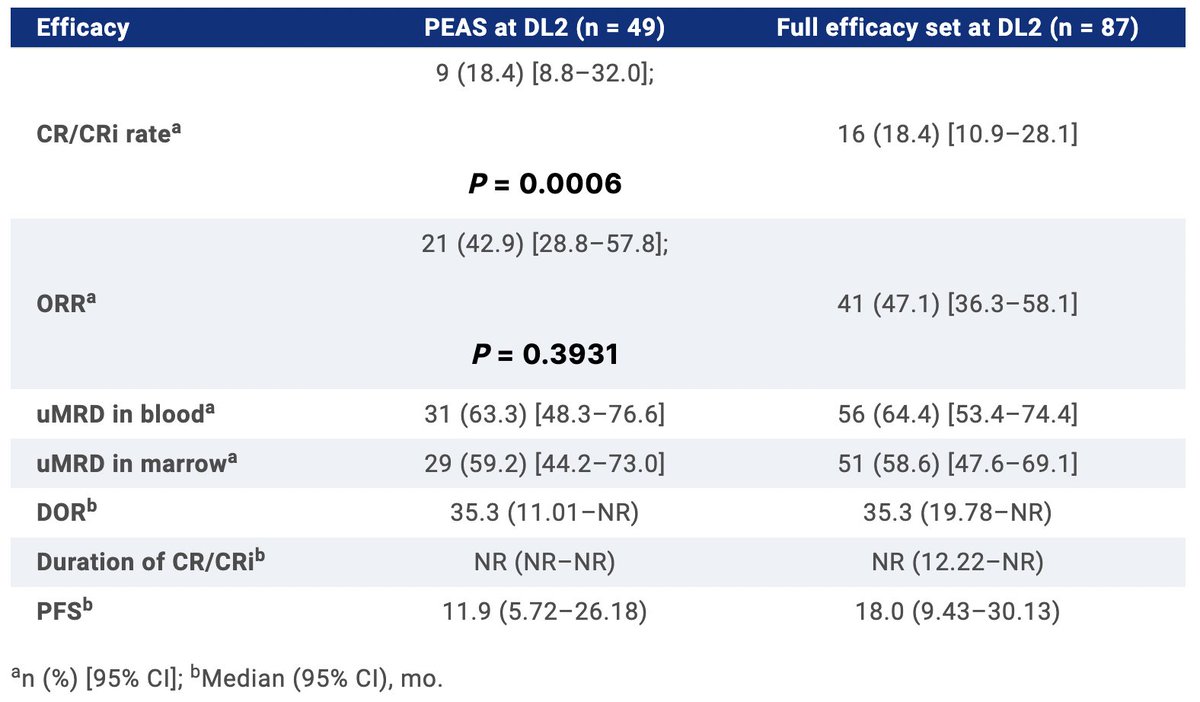Select the PEAS at DL2 column header
This screenshot has height=702, width=1200.
point(545,28)
